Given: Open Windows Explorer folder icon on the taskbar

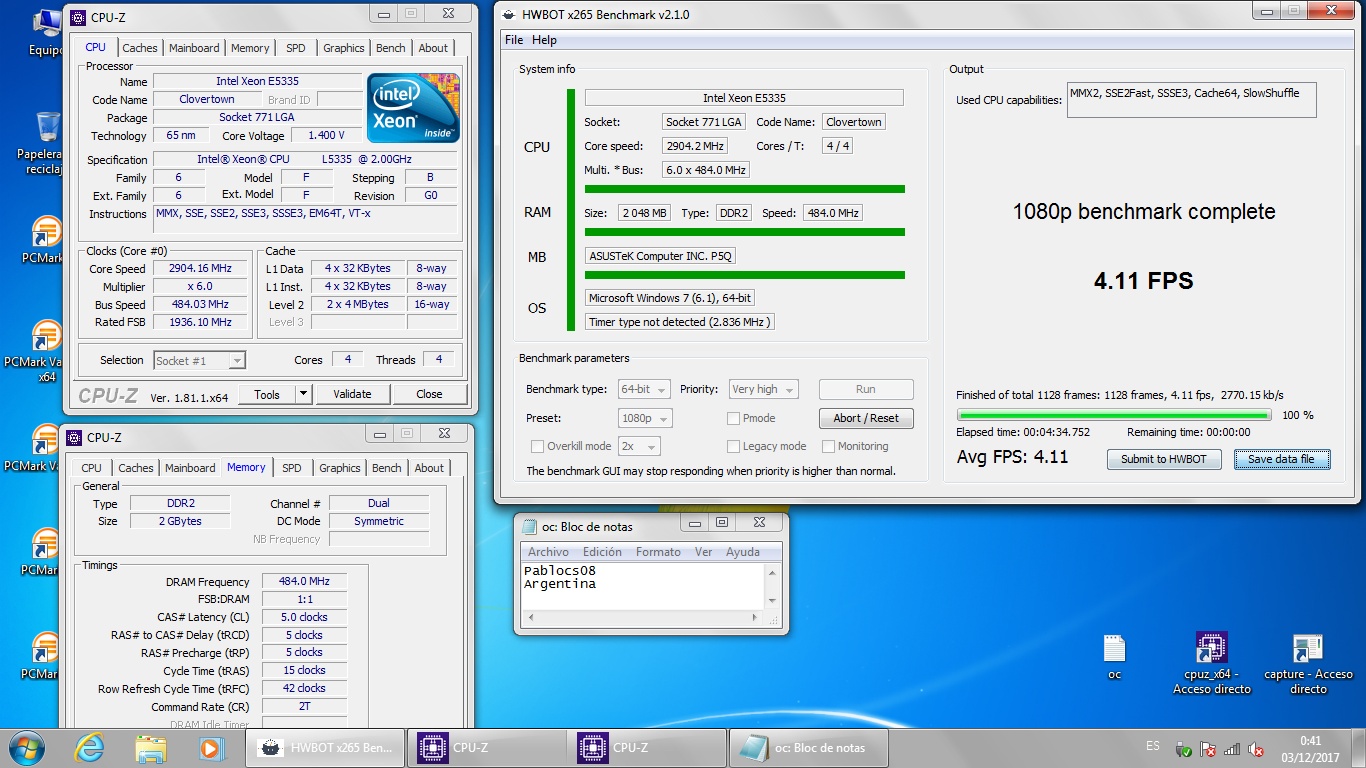Looking at the screenshot, I should [x=151, y=747].
